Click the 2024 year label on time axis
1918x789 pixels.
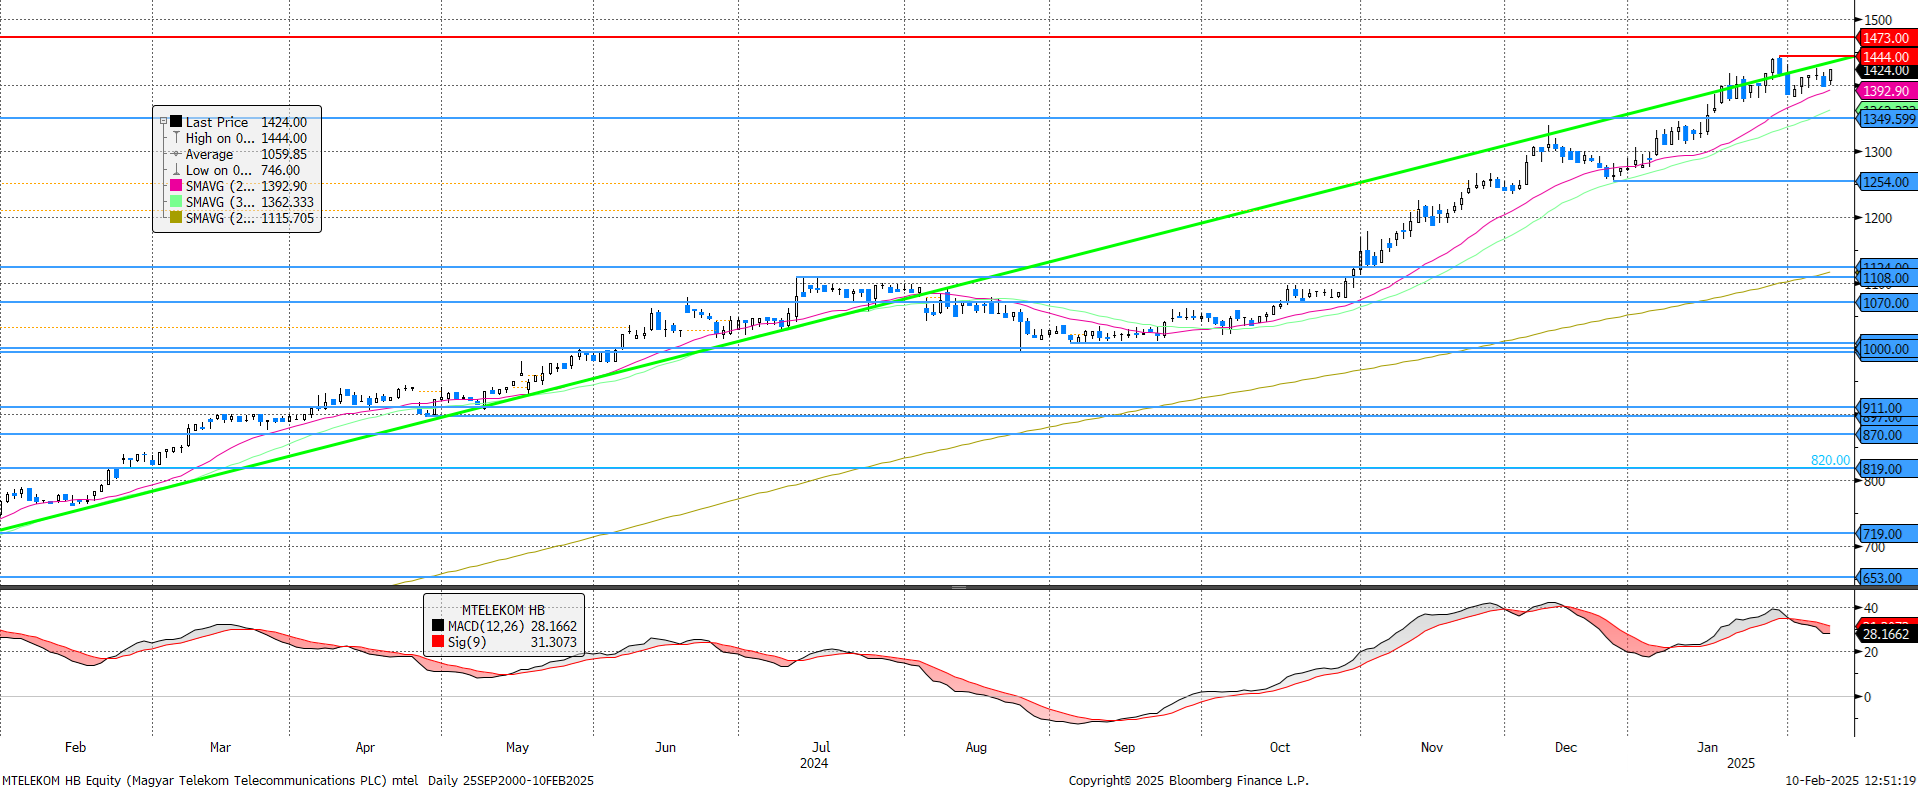[x=814, y=763]
